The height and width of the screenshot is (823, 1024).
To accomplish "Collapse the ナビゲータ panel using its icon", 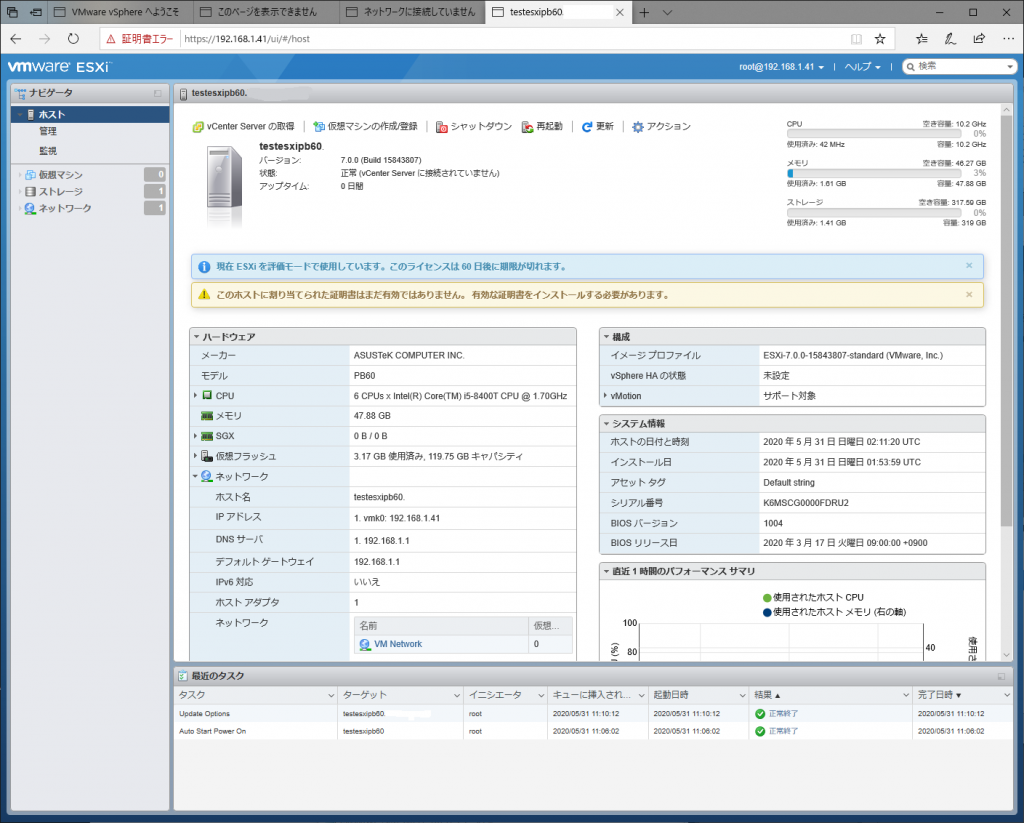I will 157,93.
